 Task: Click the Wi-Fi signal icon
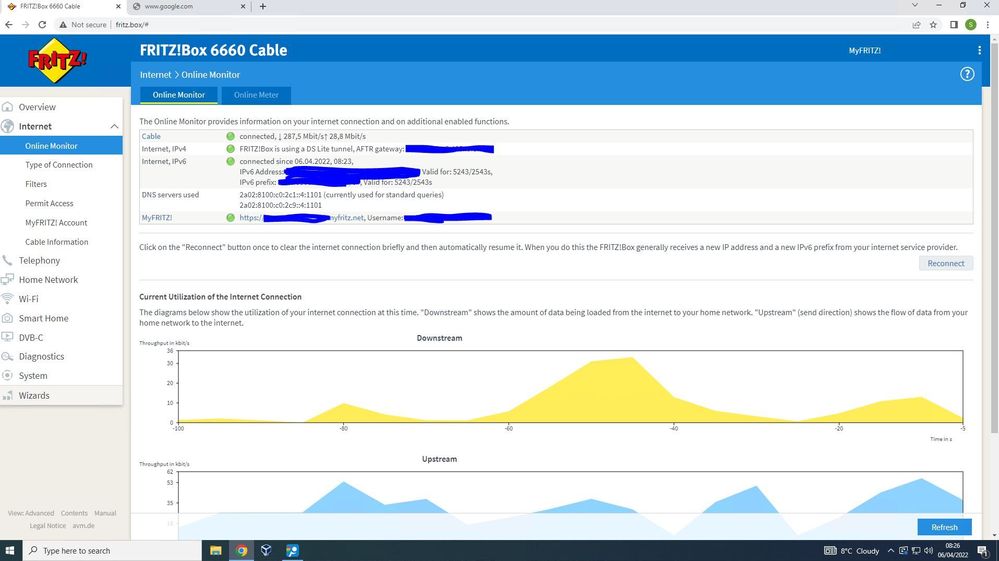(8, 299)
